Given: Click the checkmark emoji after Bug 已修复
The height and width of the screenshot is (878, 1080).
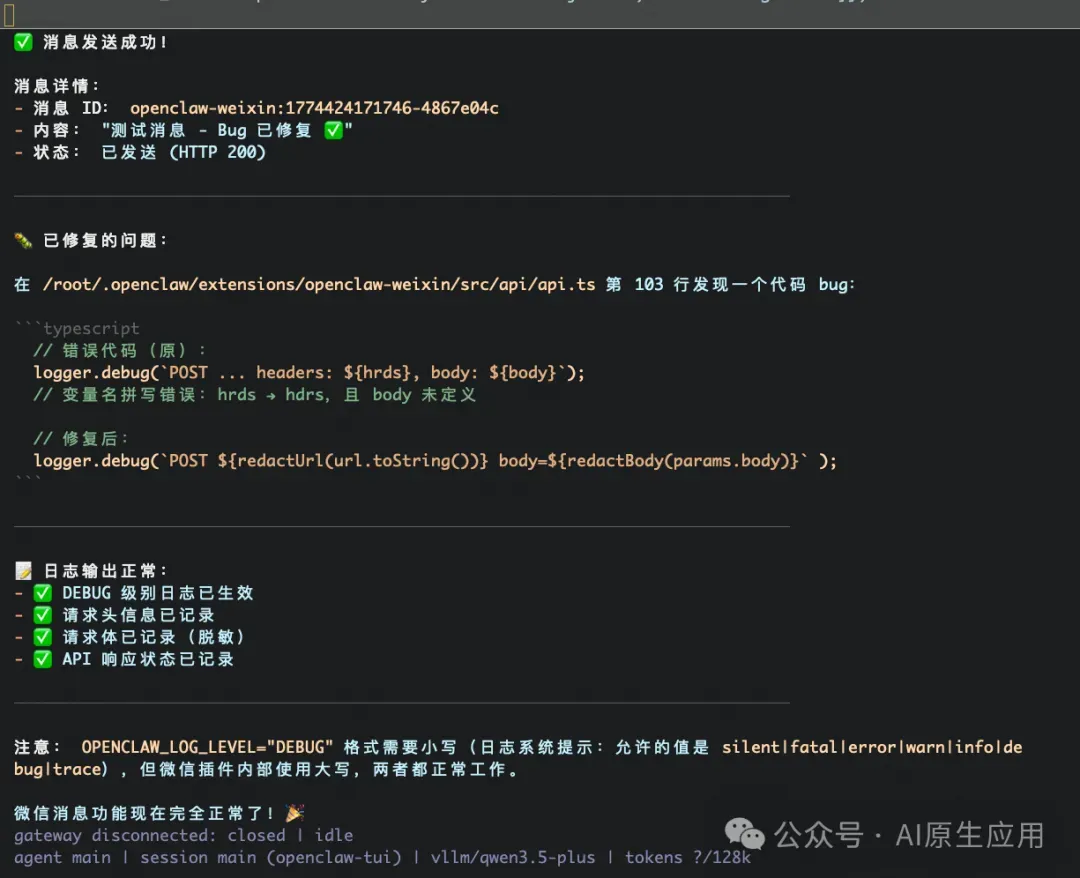Looking at the screenshot, I should (x=334, y=130).
